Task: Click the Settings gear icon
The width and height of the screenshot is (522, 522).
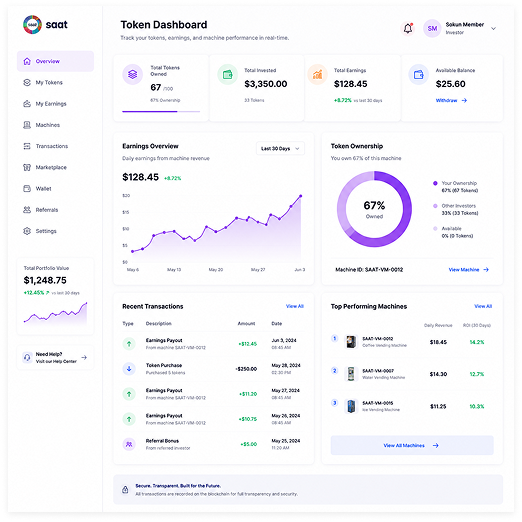Action: pyautogui.click(x=27, y=231)
